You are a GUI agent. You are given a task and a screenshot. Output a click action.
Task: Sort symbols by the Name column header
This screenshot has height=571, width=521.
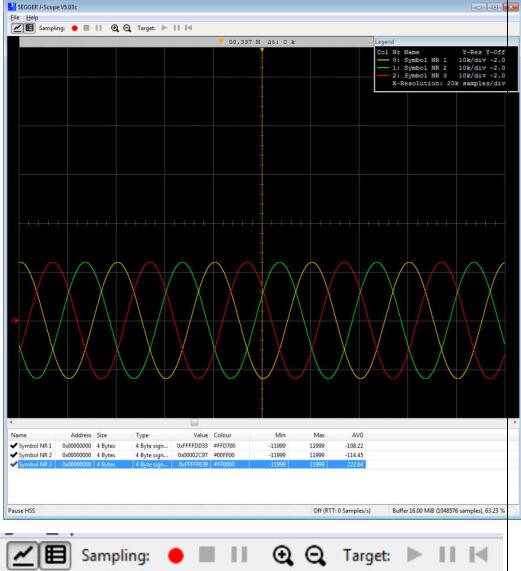pyautogui.click(x=19, y=435)
